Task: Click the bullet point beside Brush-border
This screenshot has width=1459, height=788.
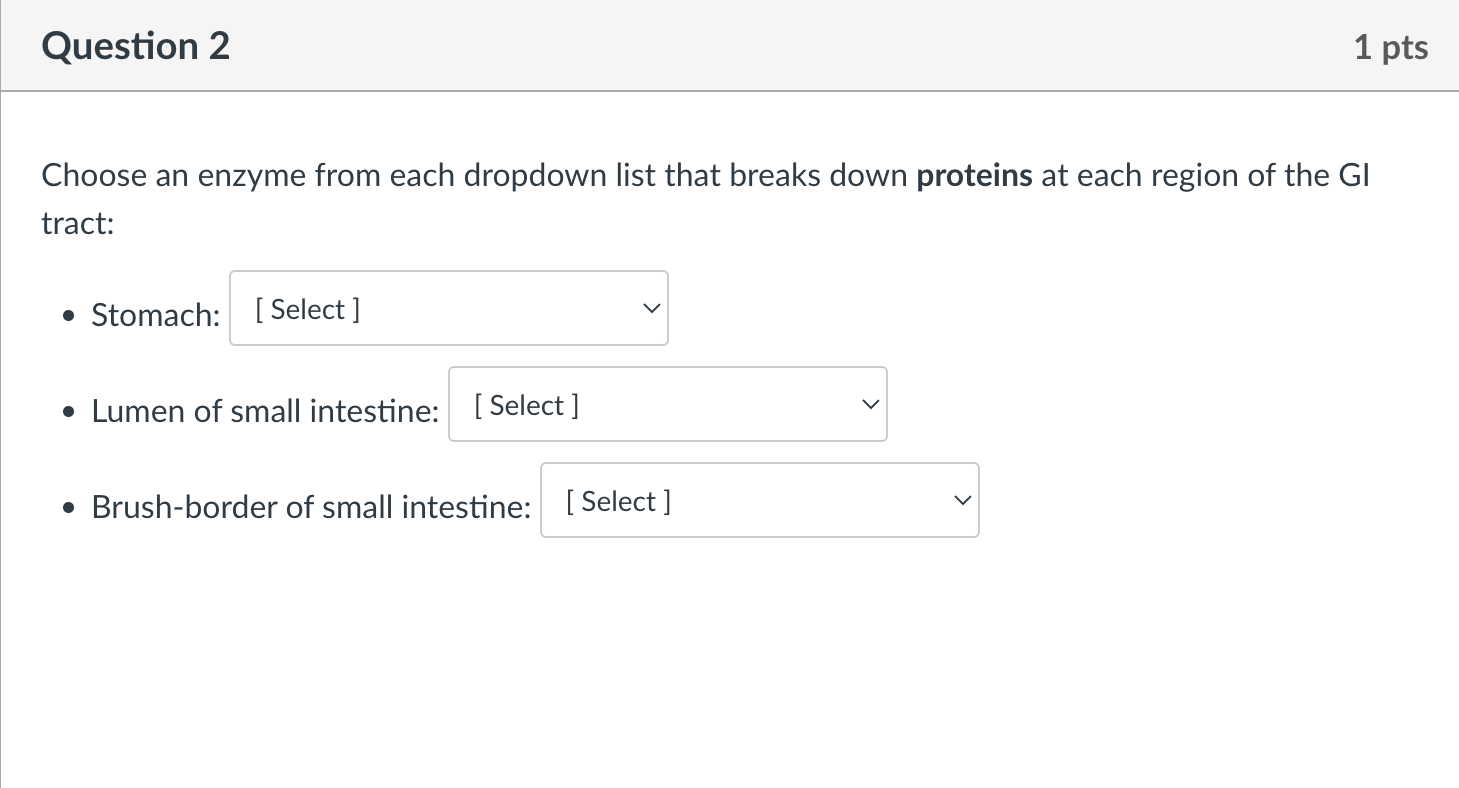Action: (68, 509)
